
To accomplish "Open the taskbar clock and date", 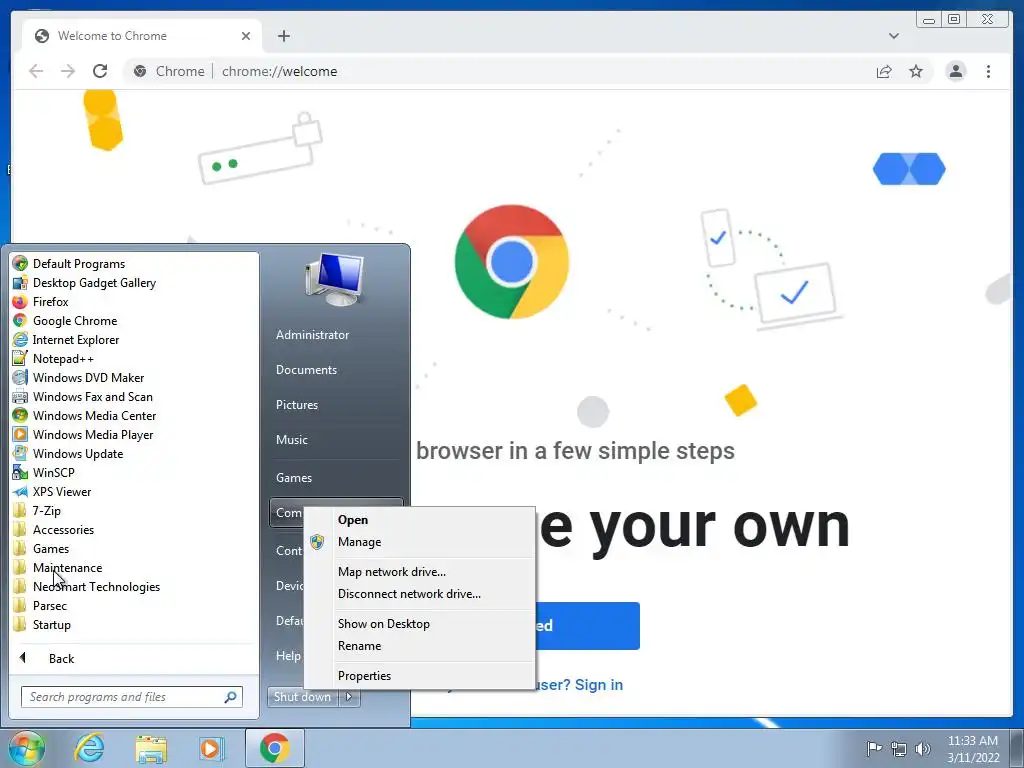I will coord(973,749).
